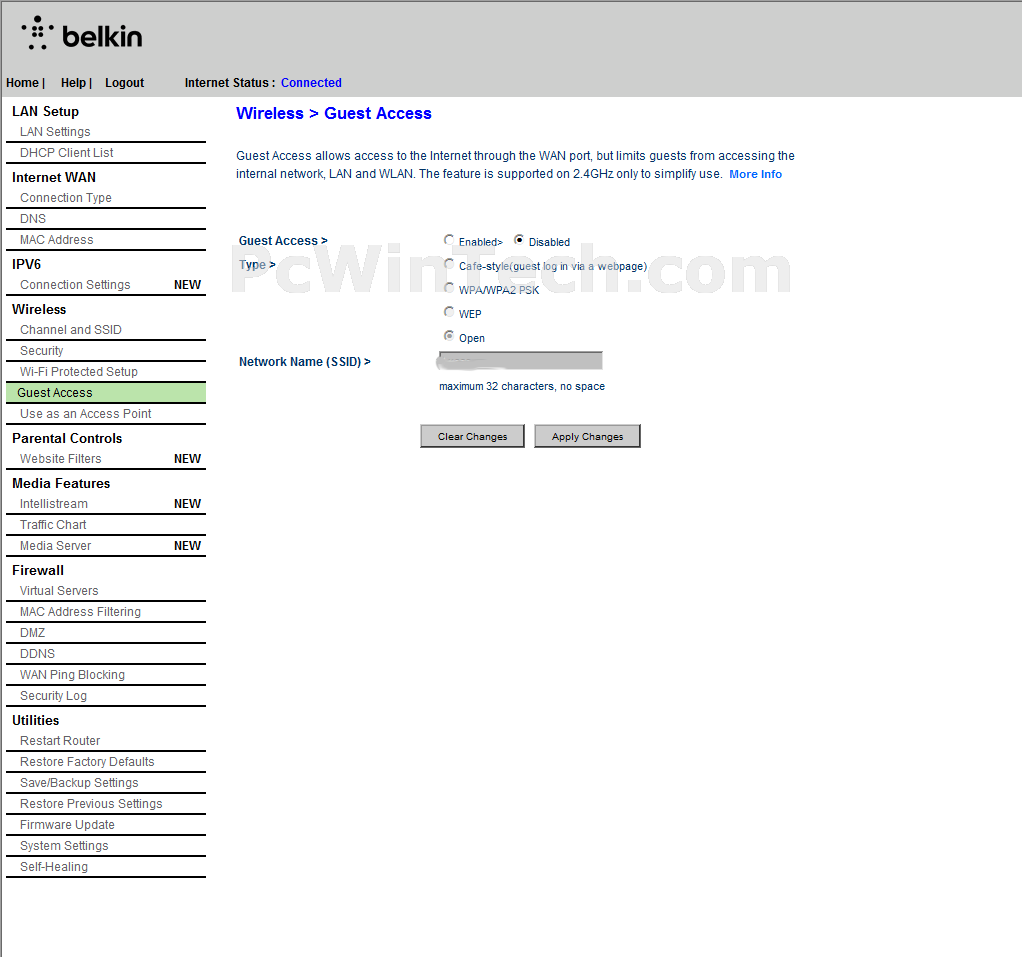Open Save/Backup Settings page

coord(79,782)
